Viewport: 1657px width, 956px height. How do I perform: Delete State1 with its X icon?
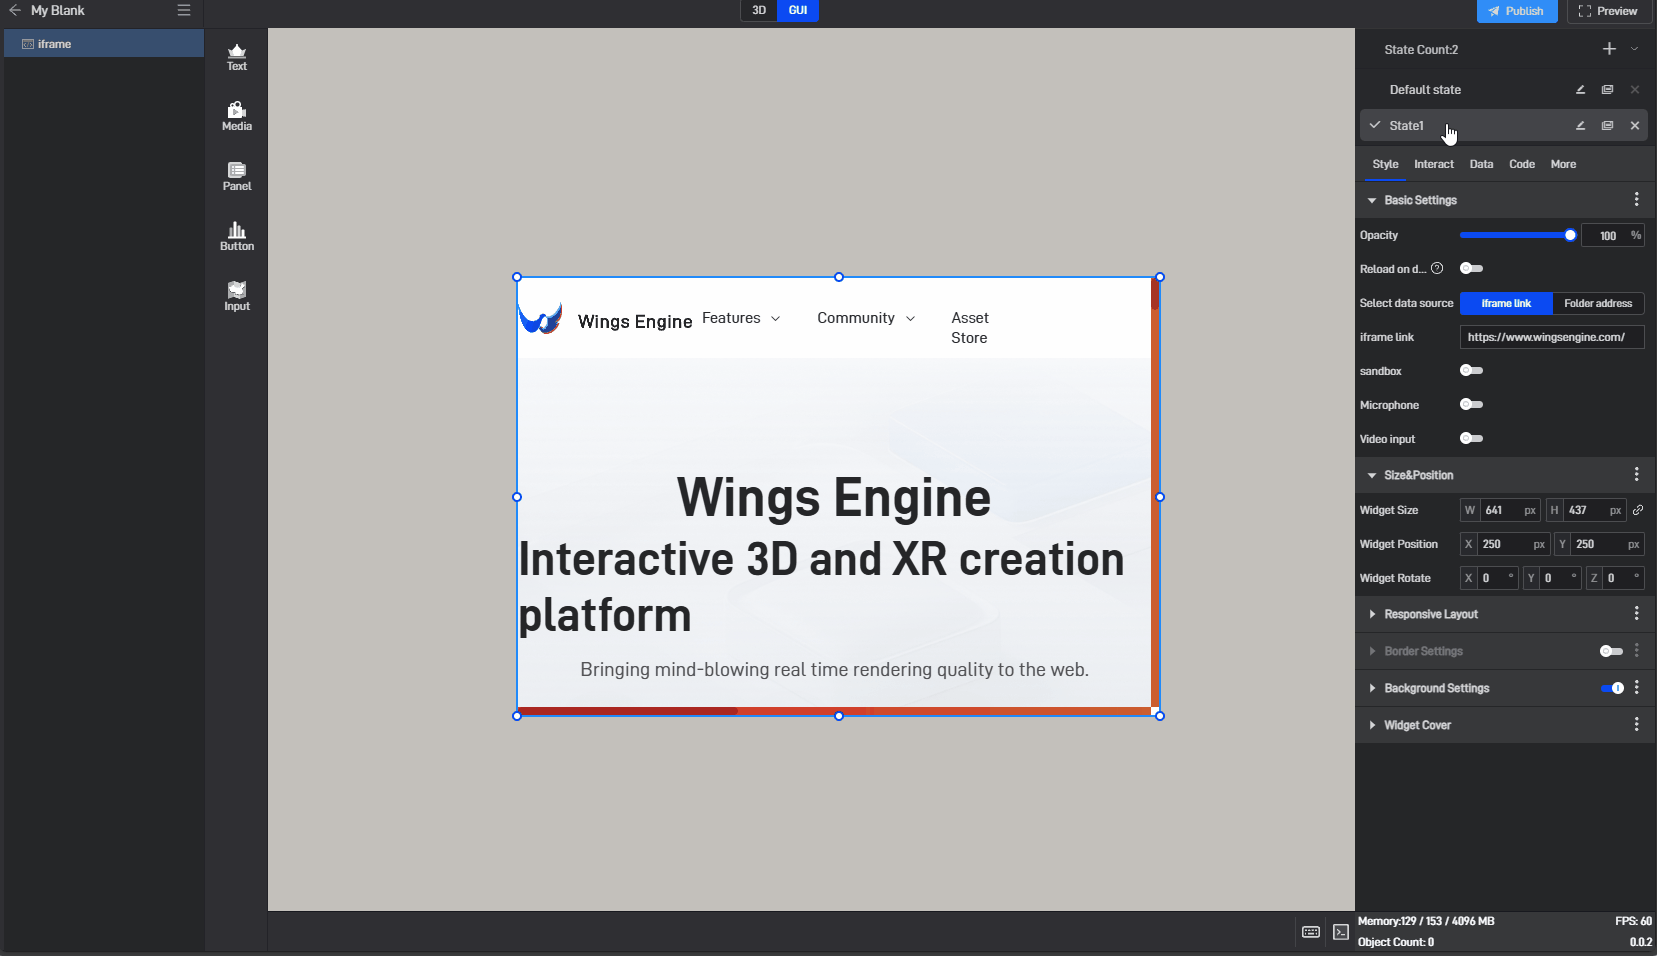1635,126
